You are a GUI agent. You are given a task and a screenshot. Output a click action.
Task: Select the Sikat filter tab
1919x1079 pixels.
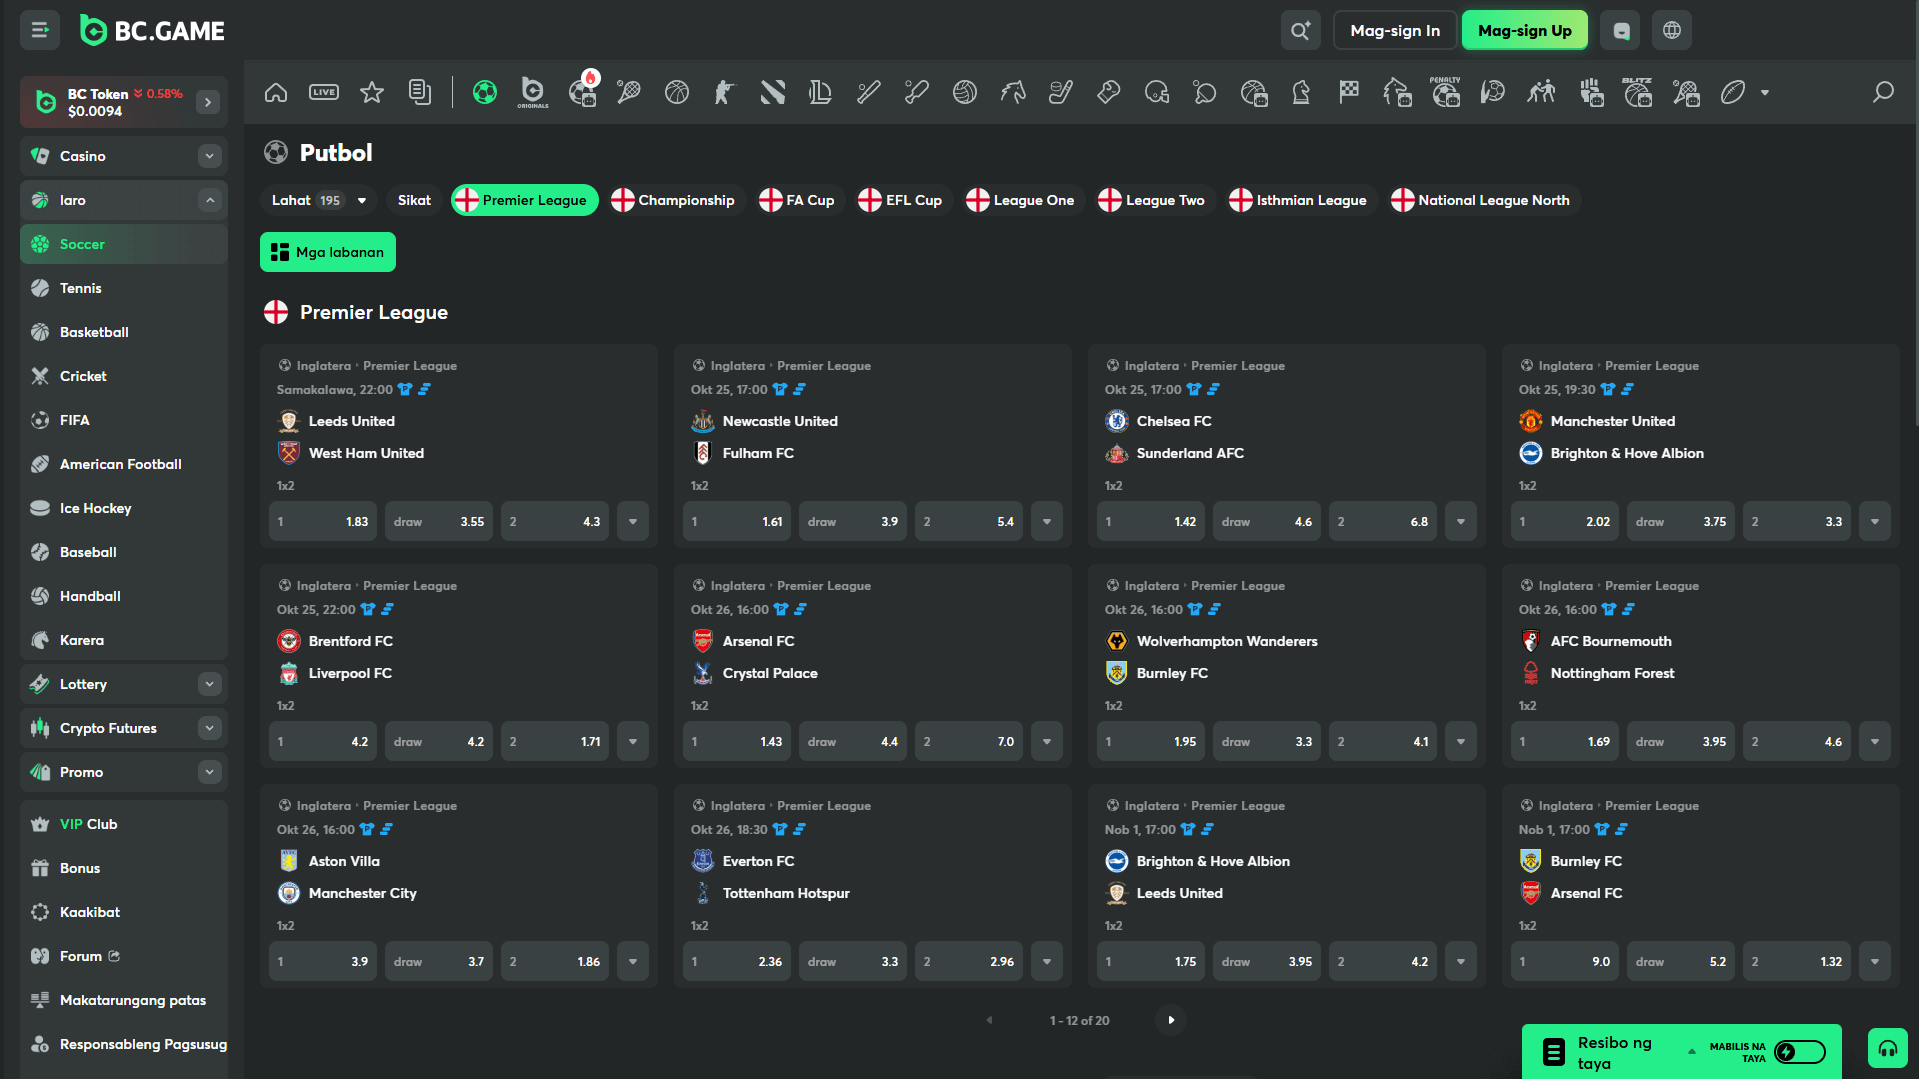coord(414,200)
